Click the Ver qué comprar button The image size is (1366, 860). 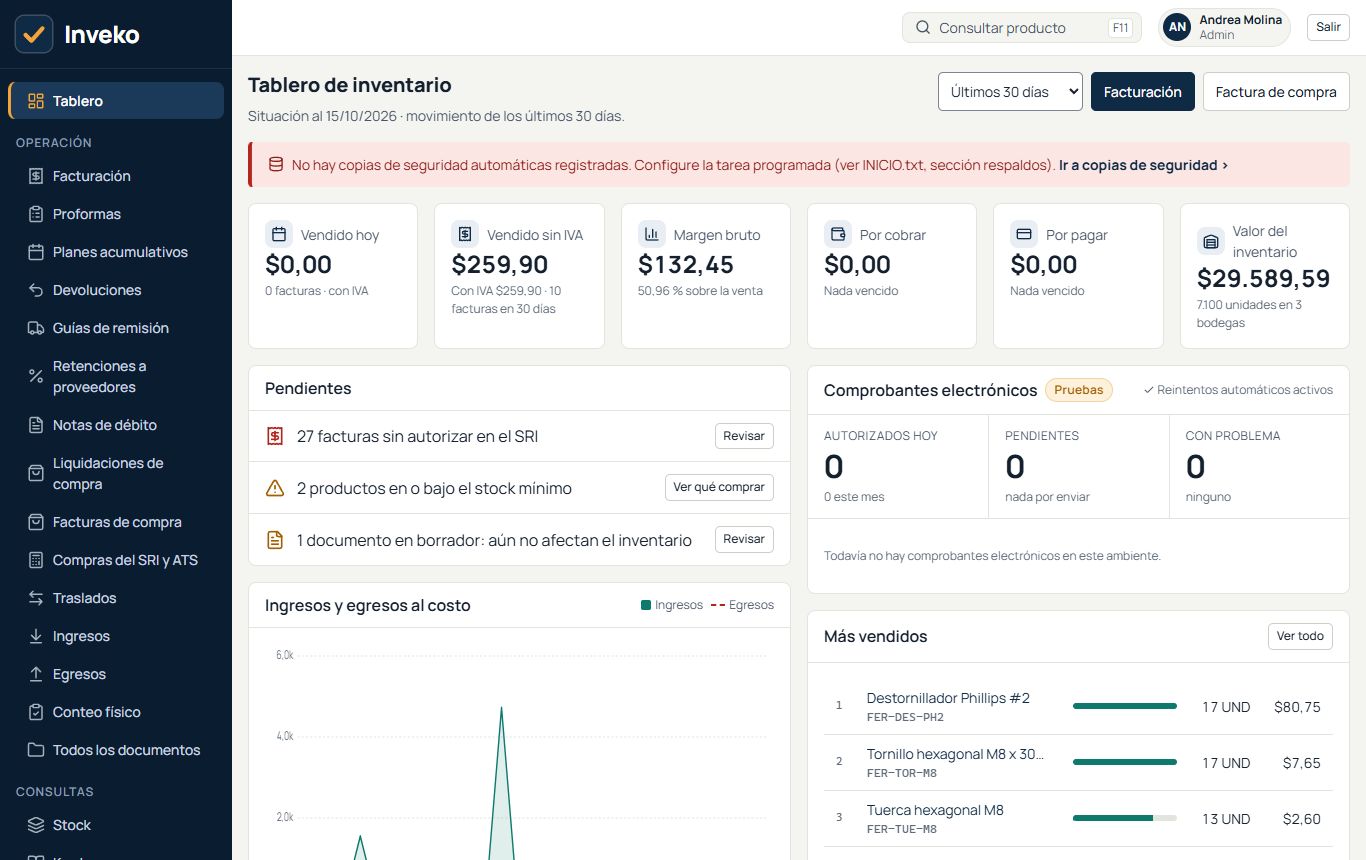pos(719,487)
